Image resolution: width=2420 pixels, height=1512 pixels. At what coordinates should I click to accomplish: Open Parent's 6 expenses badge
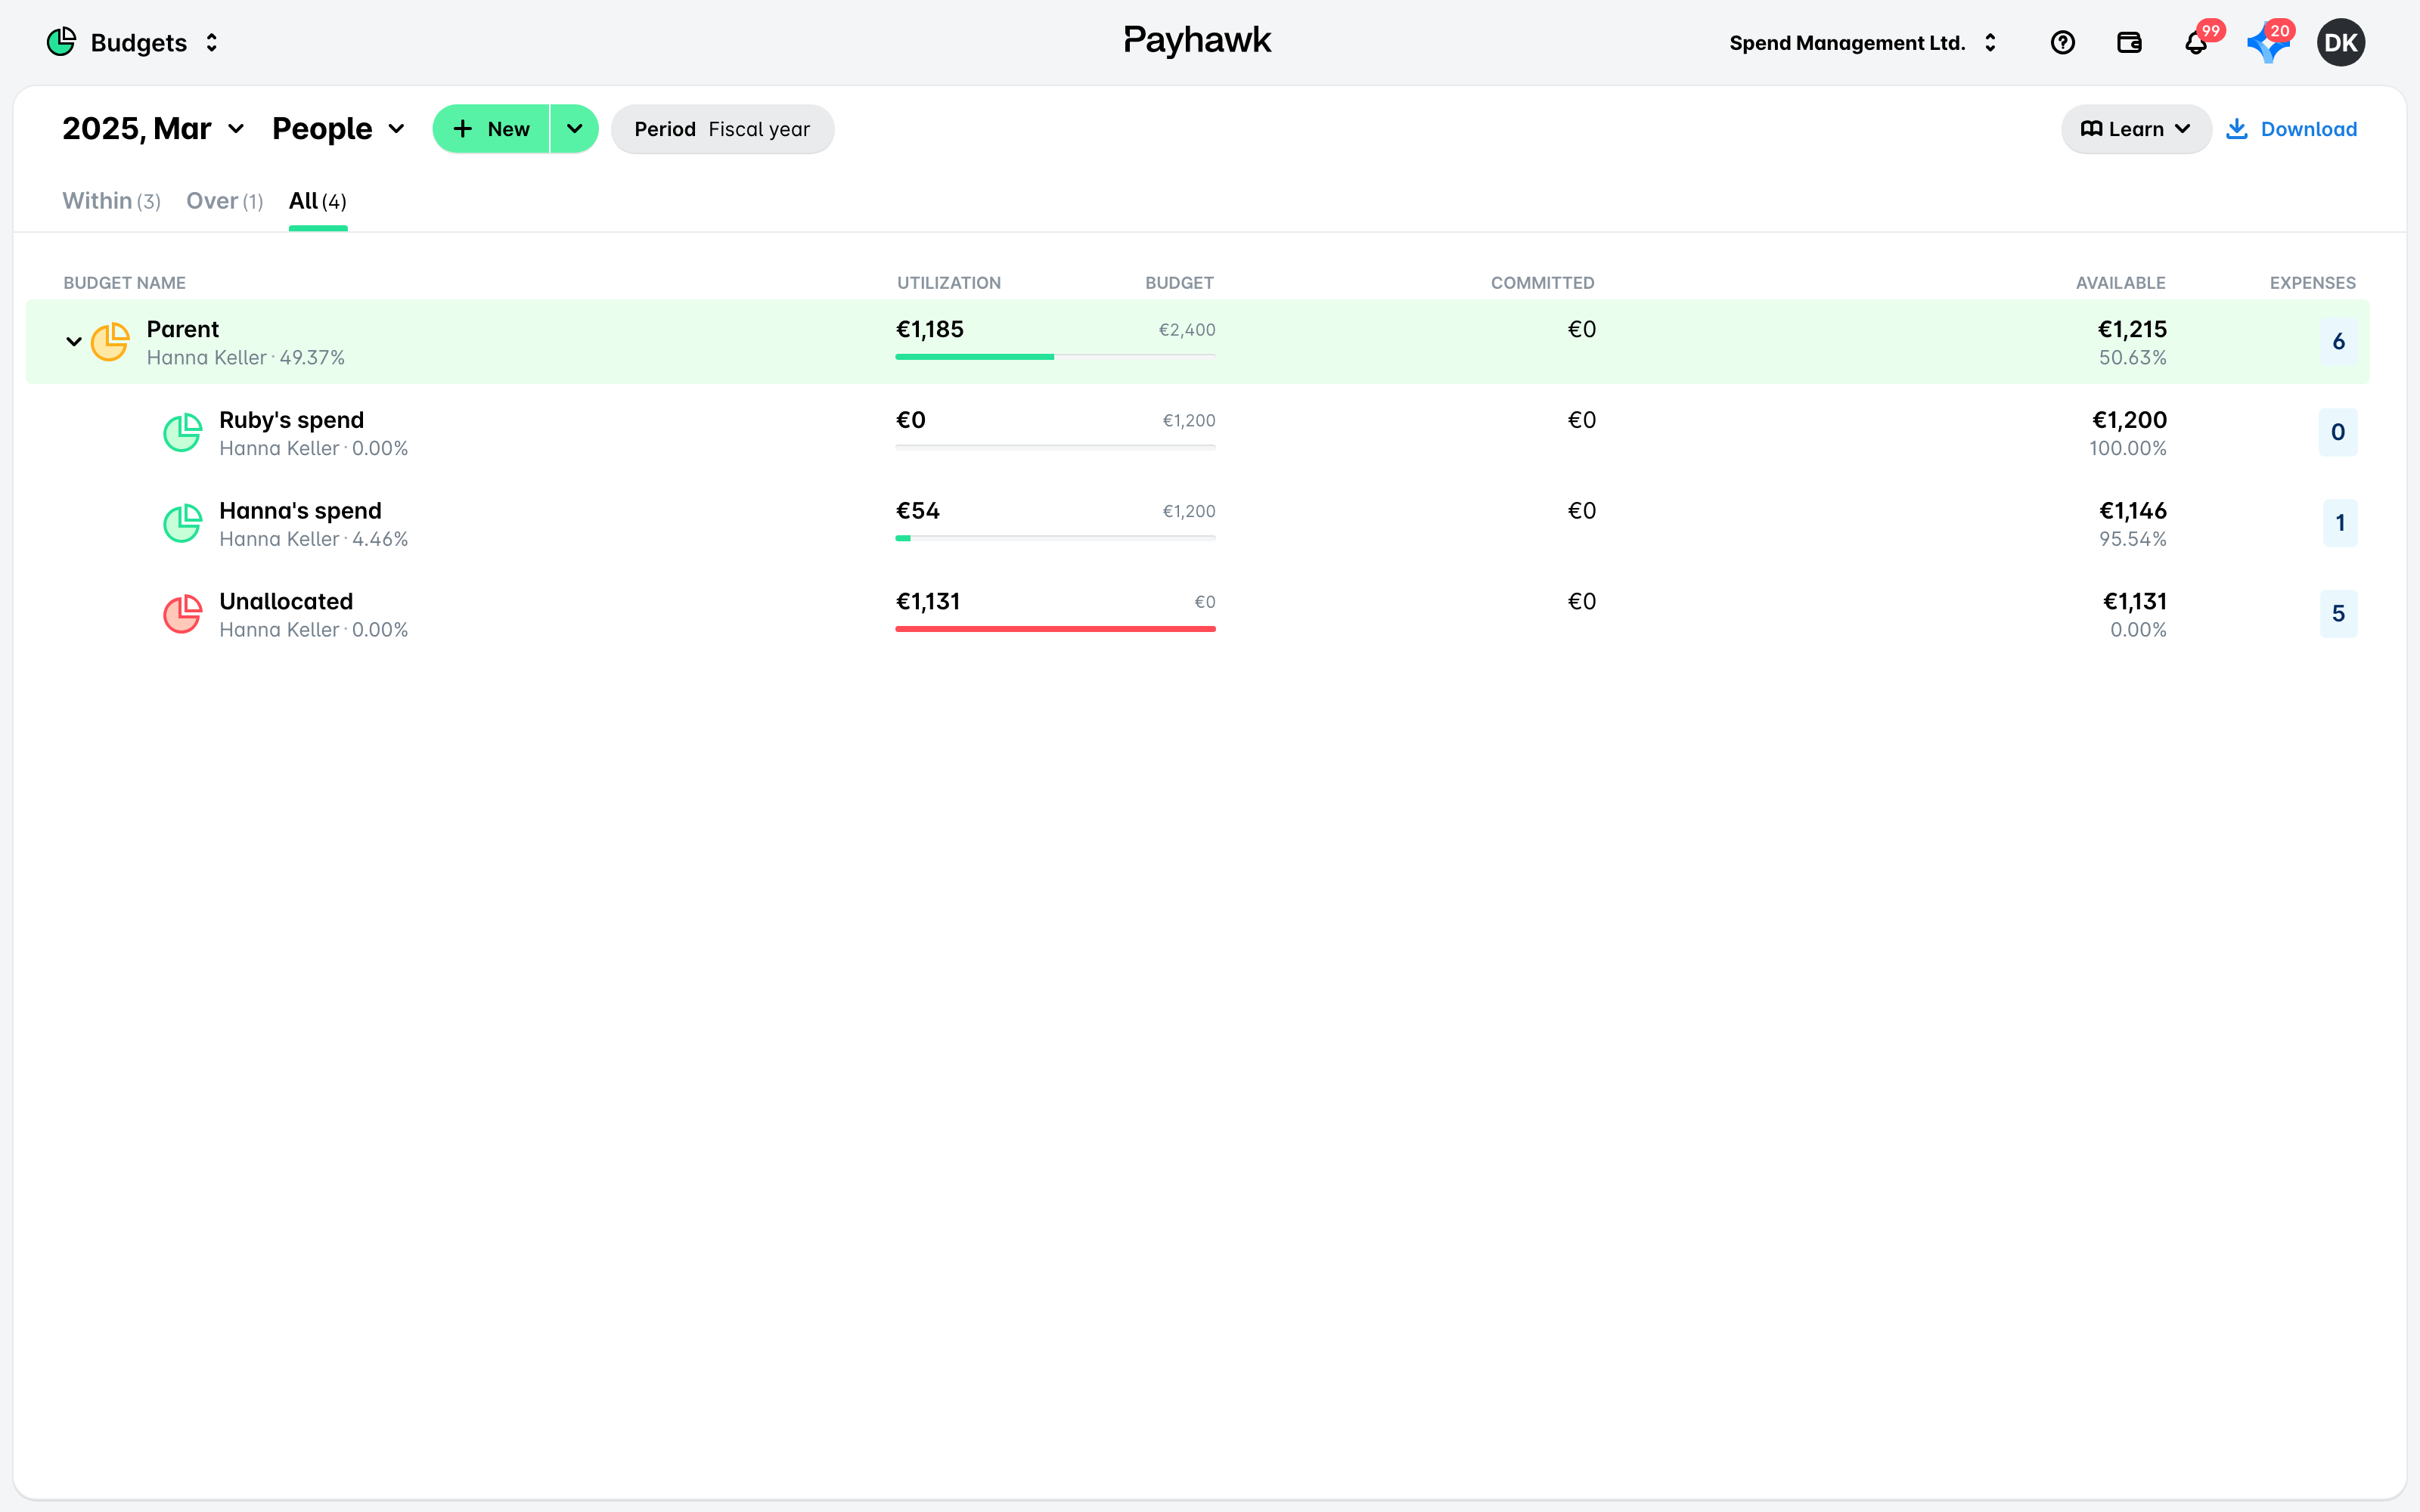pyautogui.click(x=2338, y=342)
